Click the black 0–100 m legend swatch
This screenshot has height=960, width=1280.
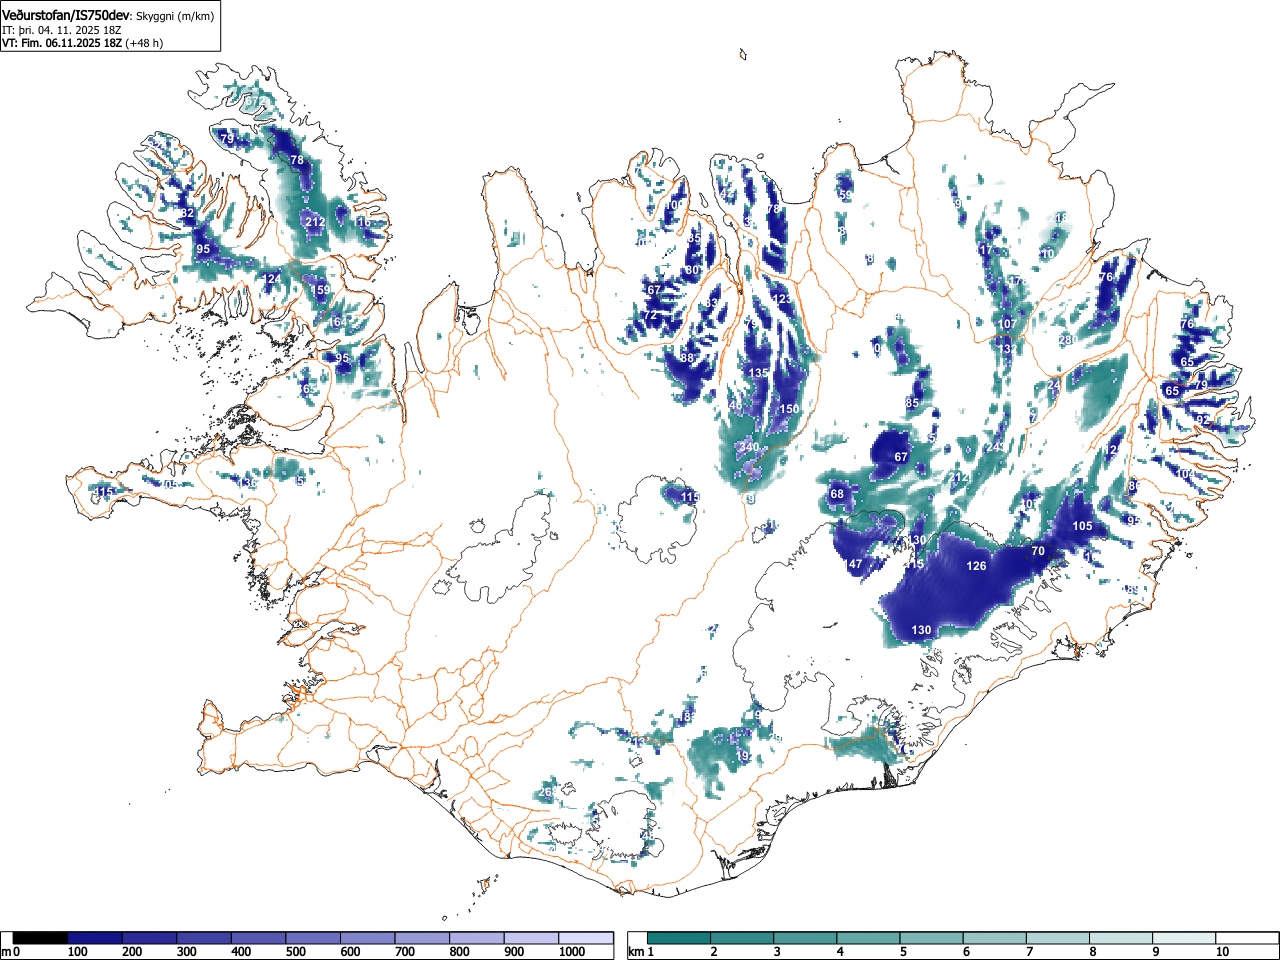[40, 938]
